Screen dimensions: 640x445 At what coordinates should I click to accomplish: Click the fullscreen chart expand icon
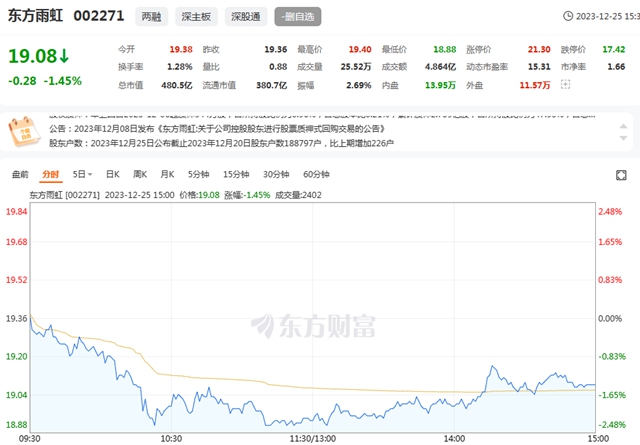tap(621, 175)
